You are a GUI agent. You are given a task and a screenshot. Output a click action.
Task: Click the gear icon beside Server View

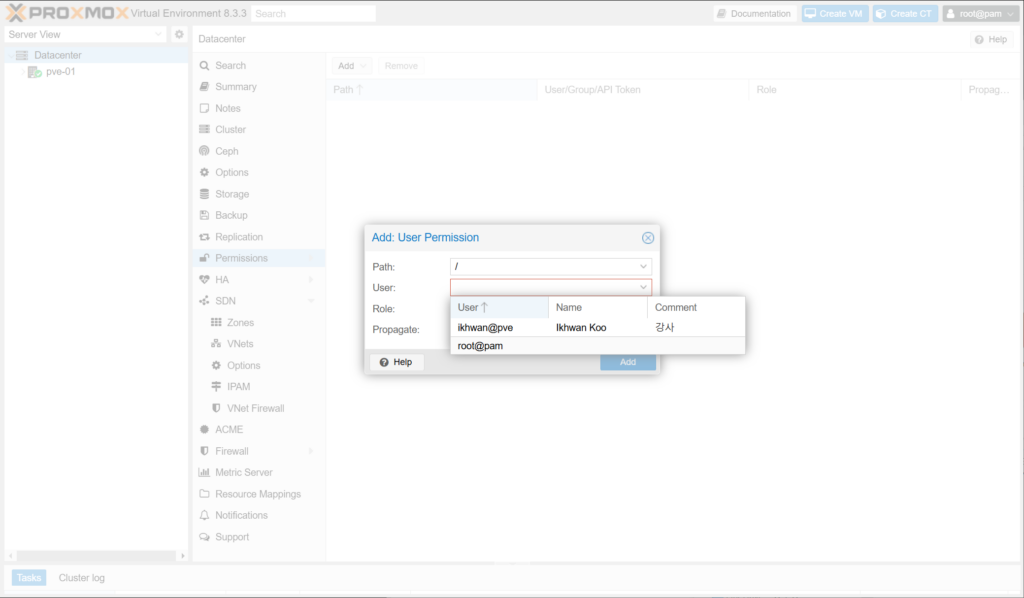click(x=179, y=34)
